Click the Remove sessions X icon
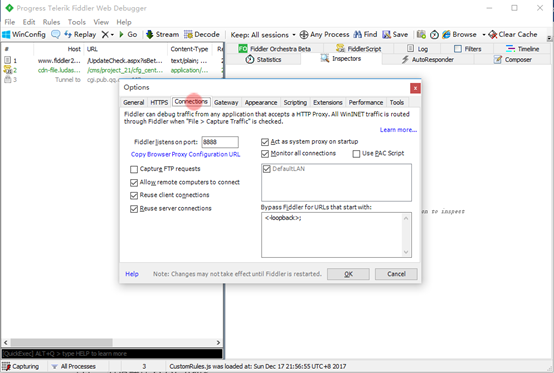 click(105, 35)
